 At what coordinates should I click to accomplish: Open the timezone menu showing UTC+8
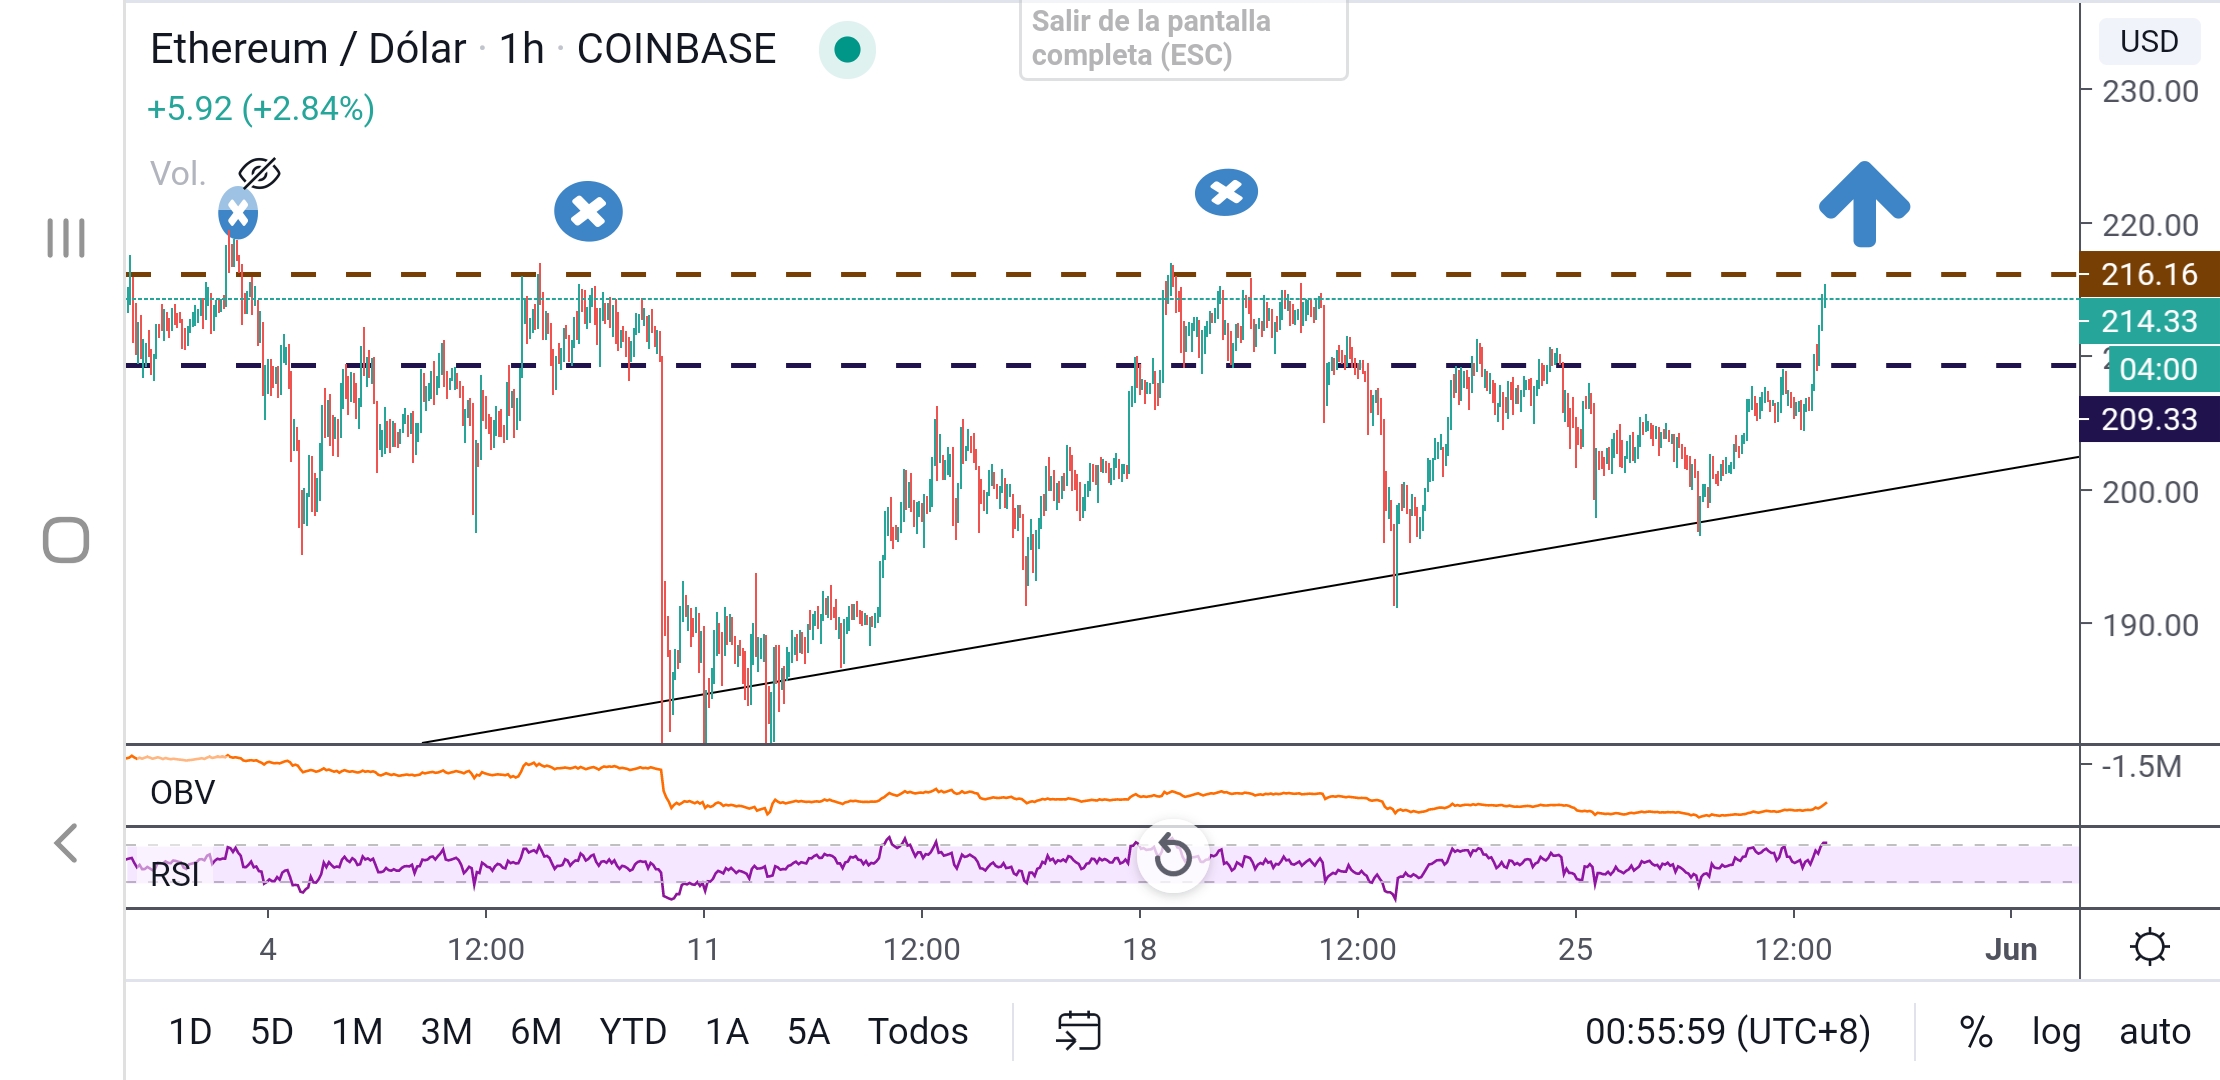coord(1727,1031)
